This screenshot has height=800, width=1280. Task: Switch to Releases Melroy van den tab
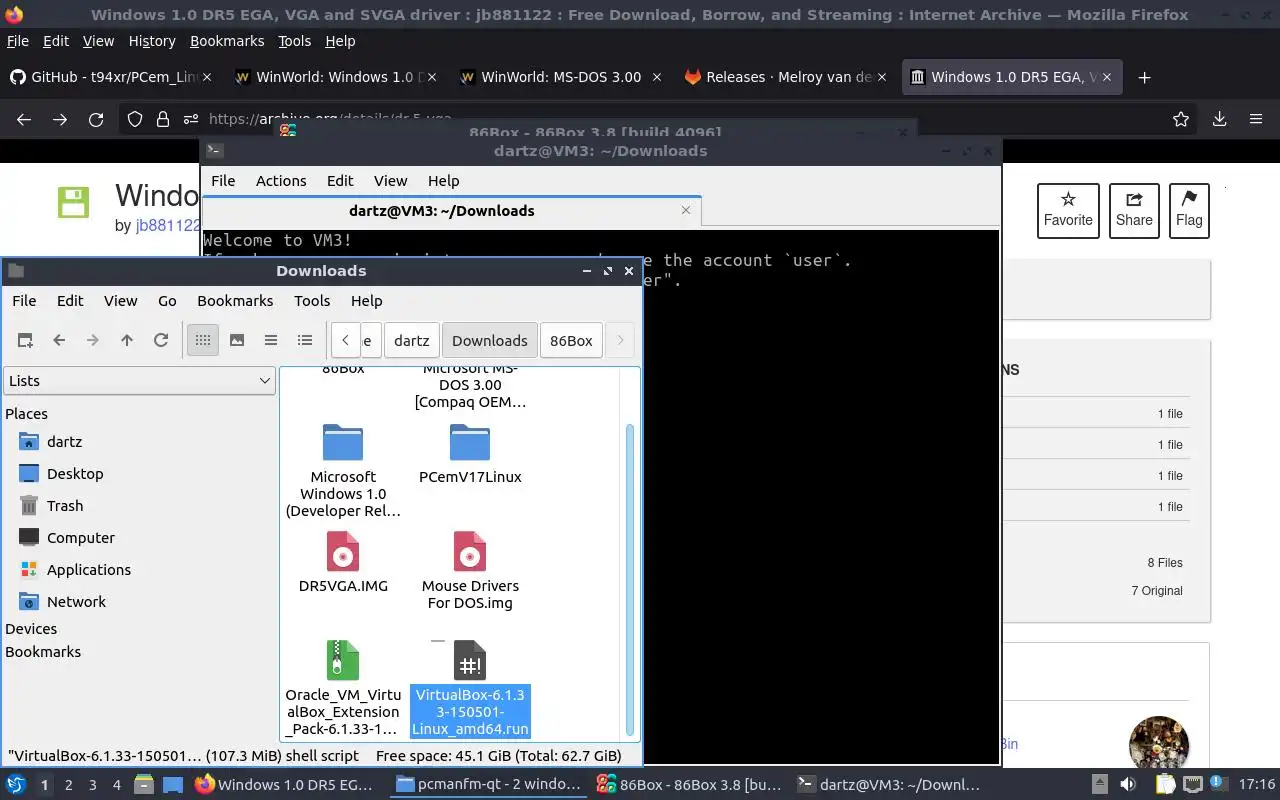click(x=786, y=77)
